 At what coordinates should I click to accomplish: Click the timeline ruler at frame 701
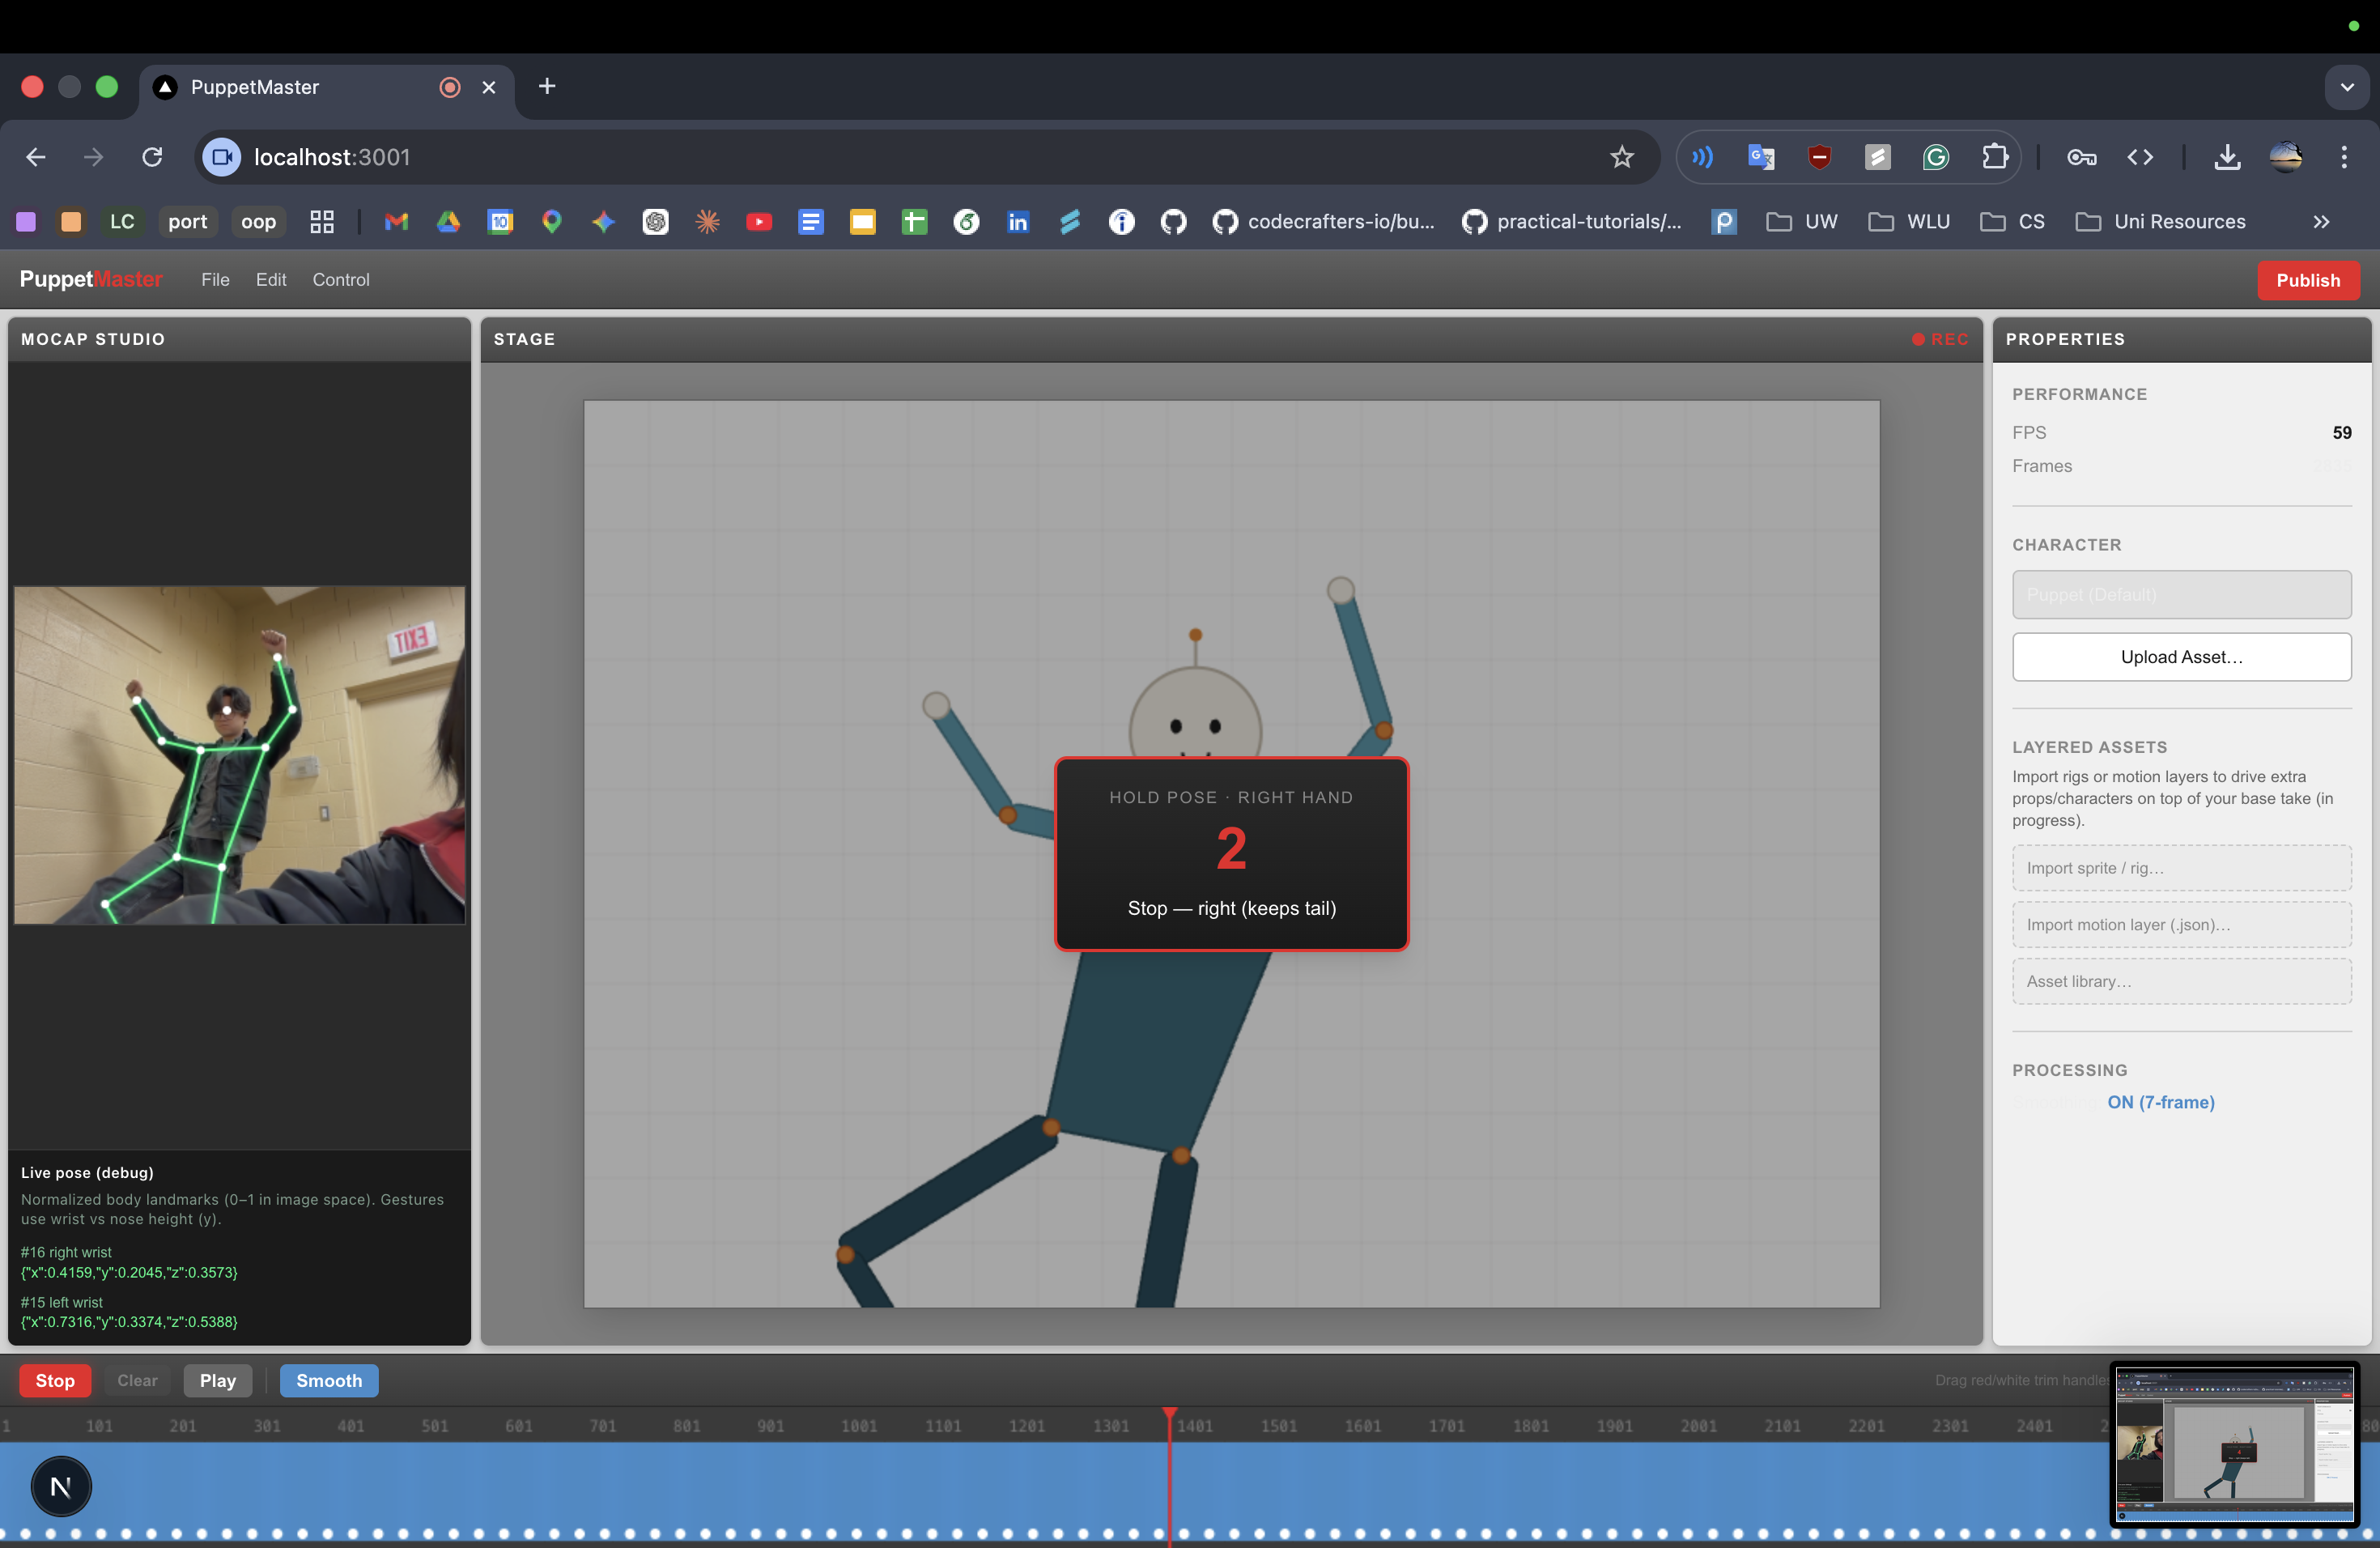(x=602, y=1426)
